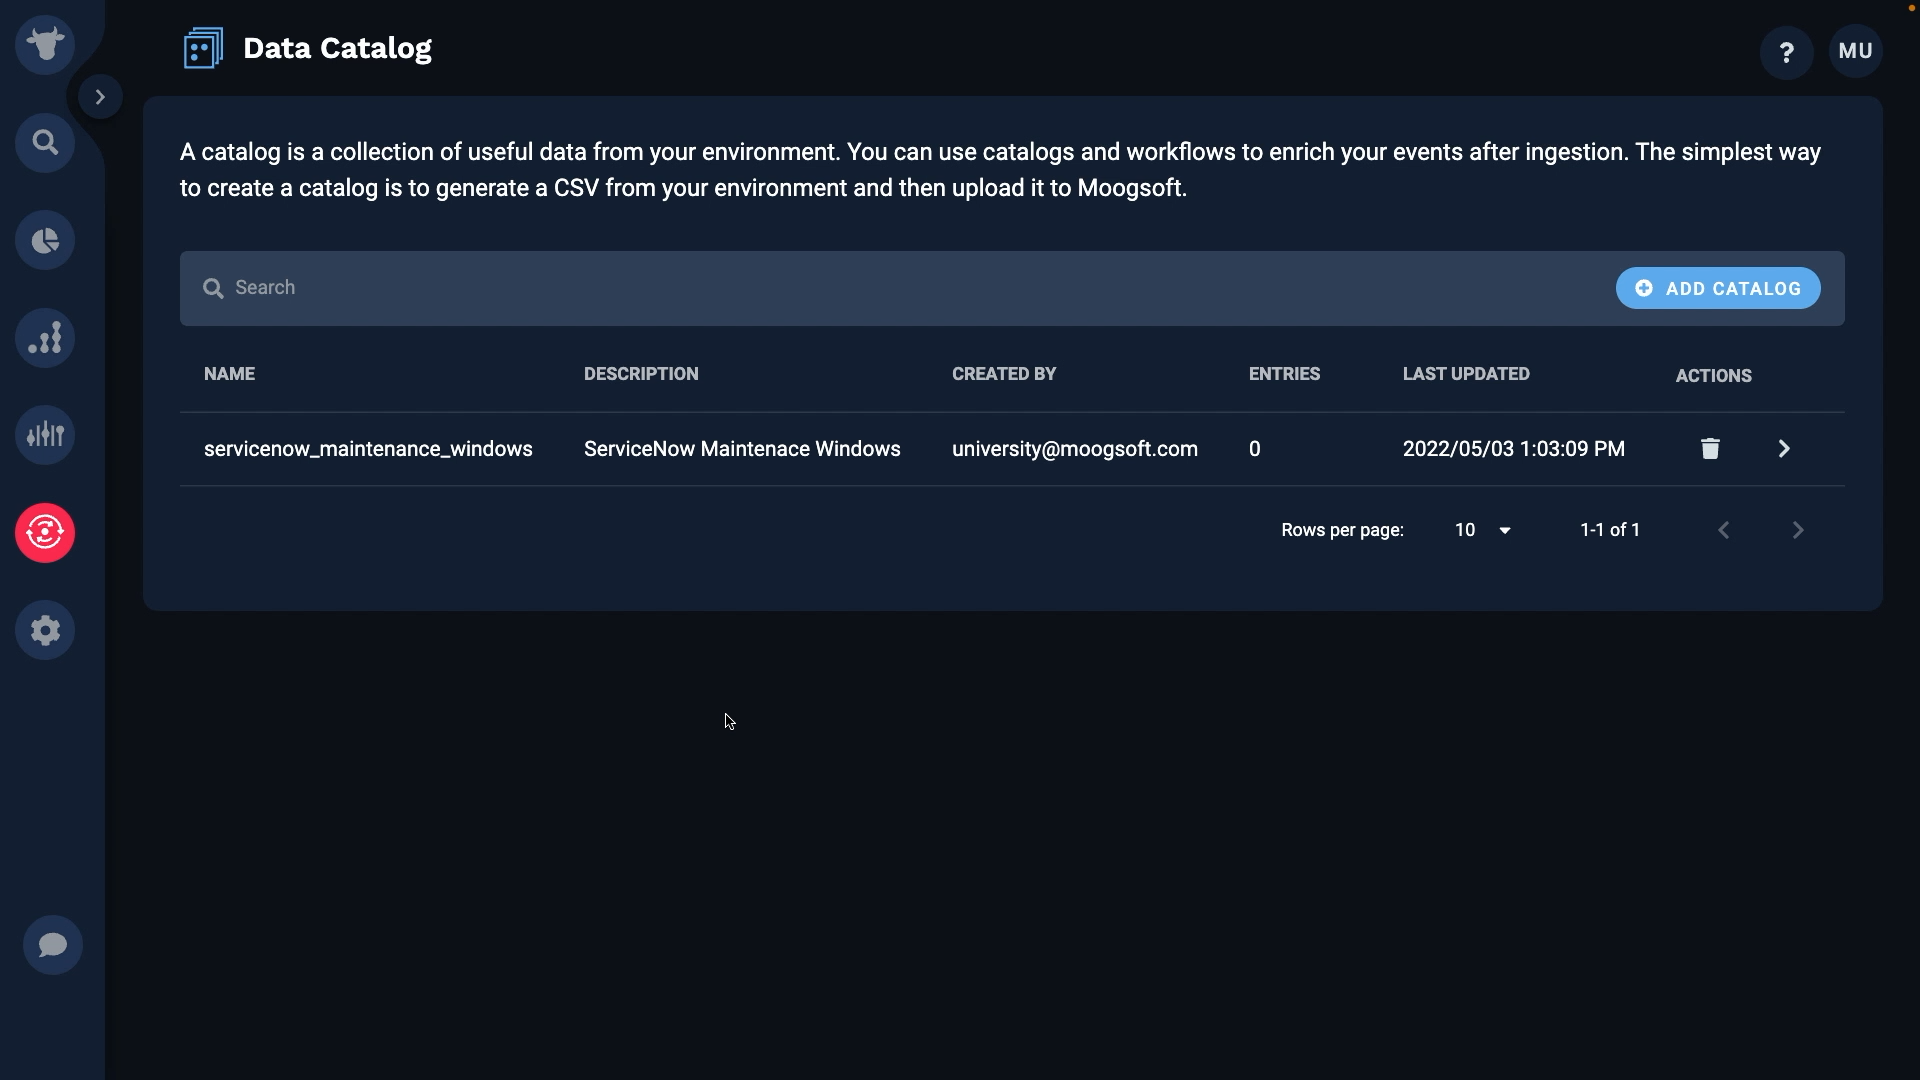Click the ACTIONS column header

(1714, 376)
